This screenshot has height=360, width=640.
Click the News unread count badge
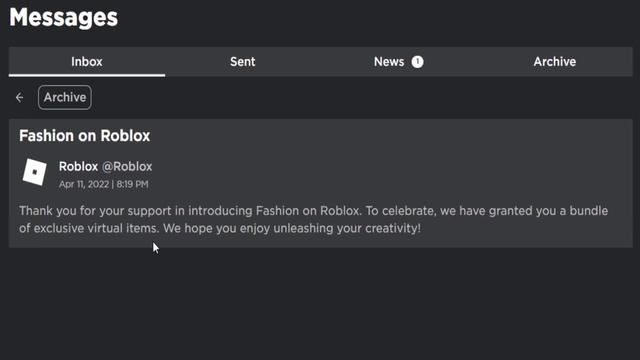tap(417, 62)
